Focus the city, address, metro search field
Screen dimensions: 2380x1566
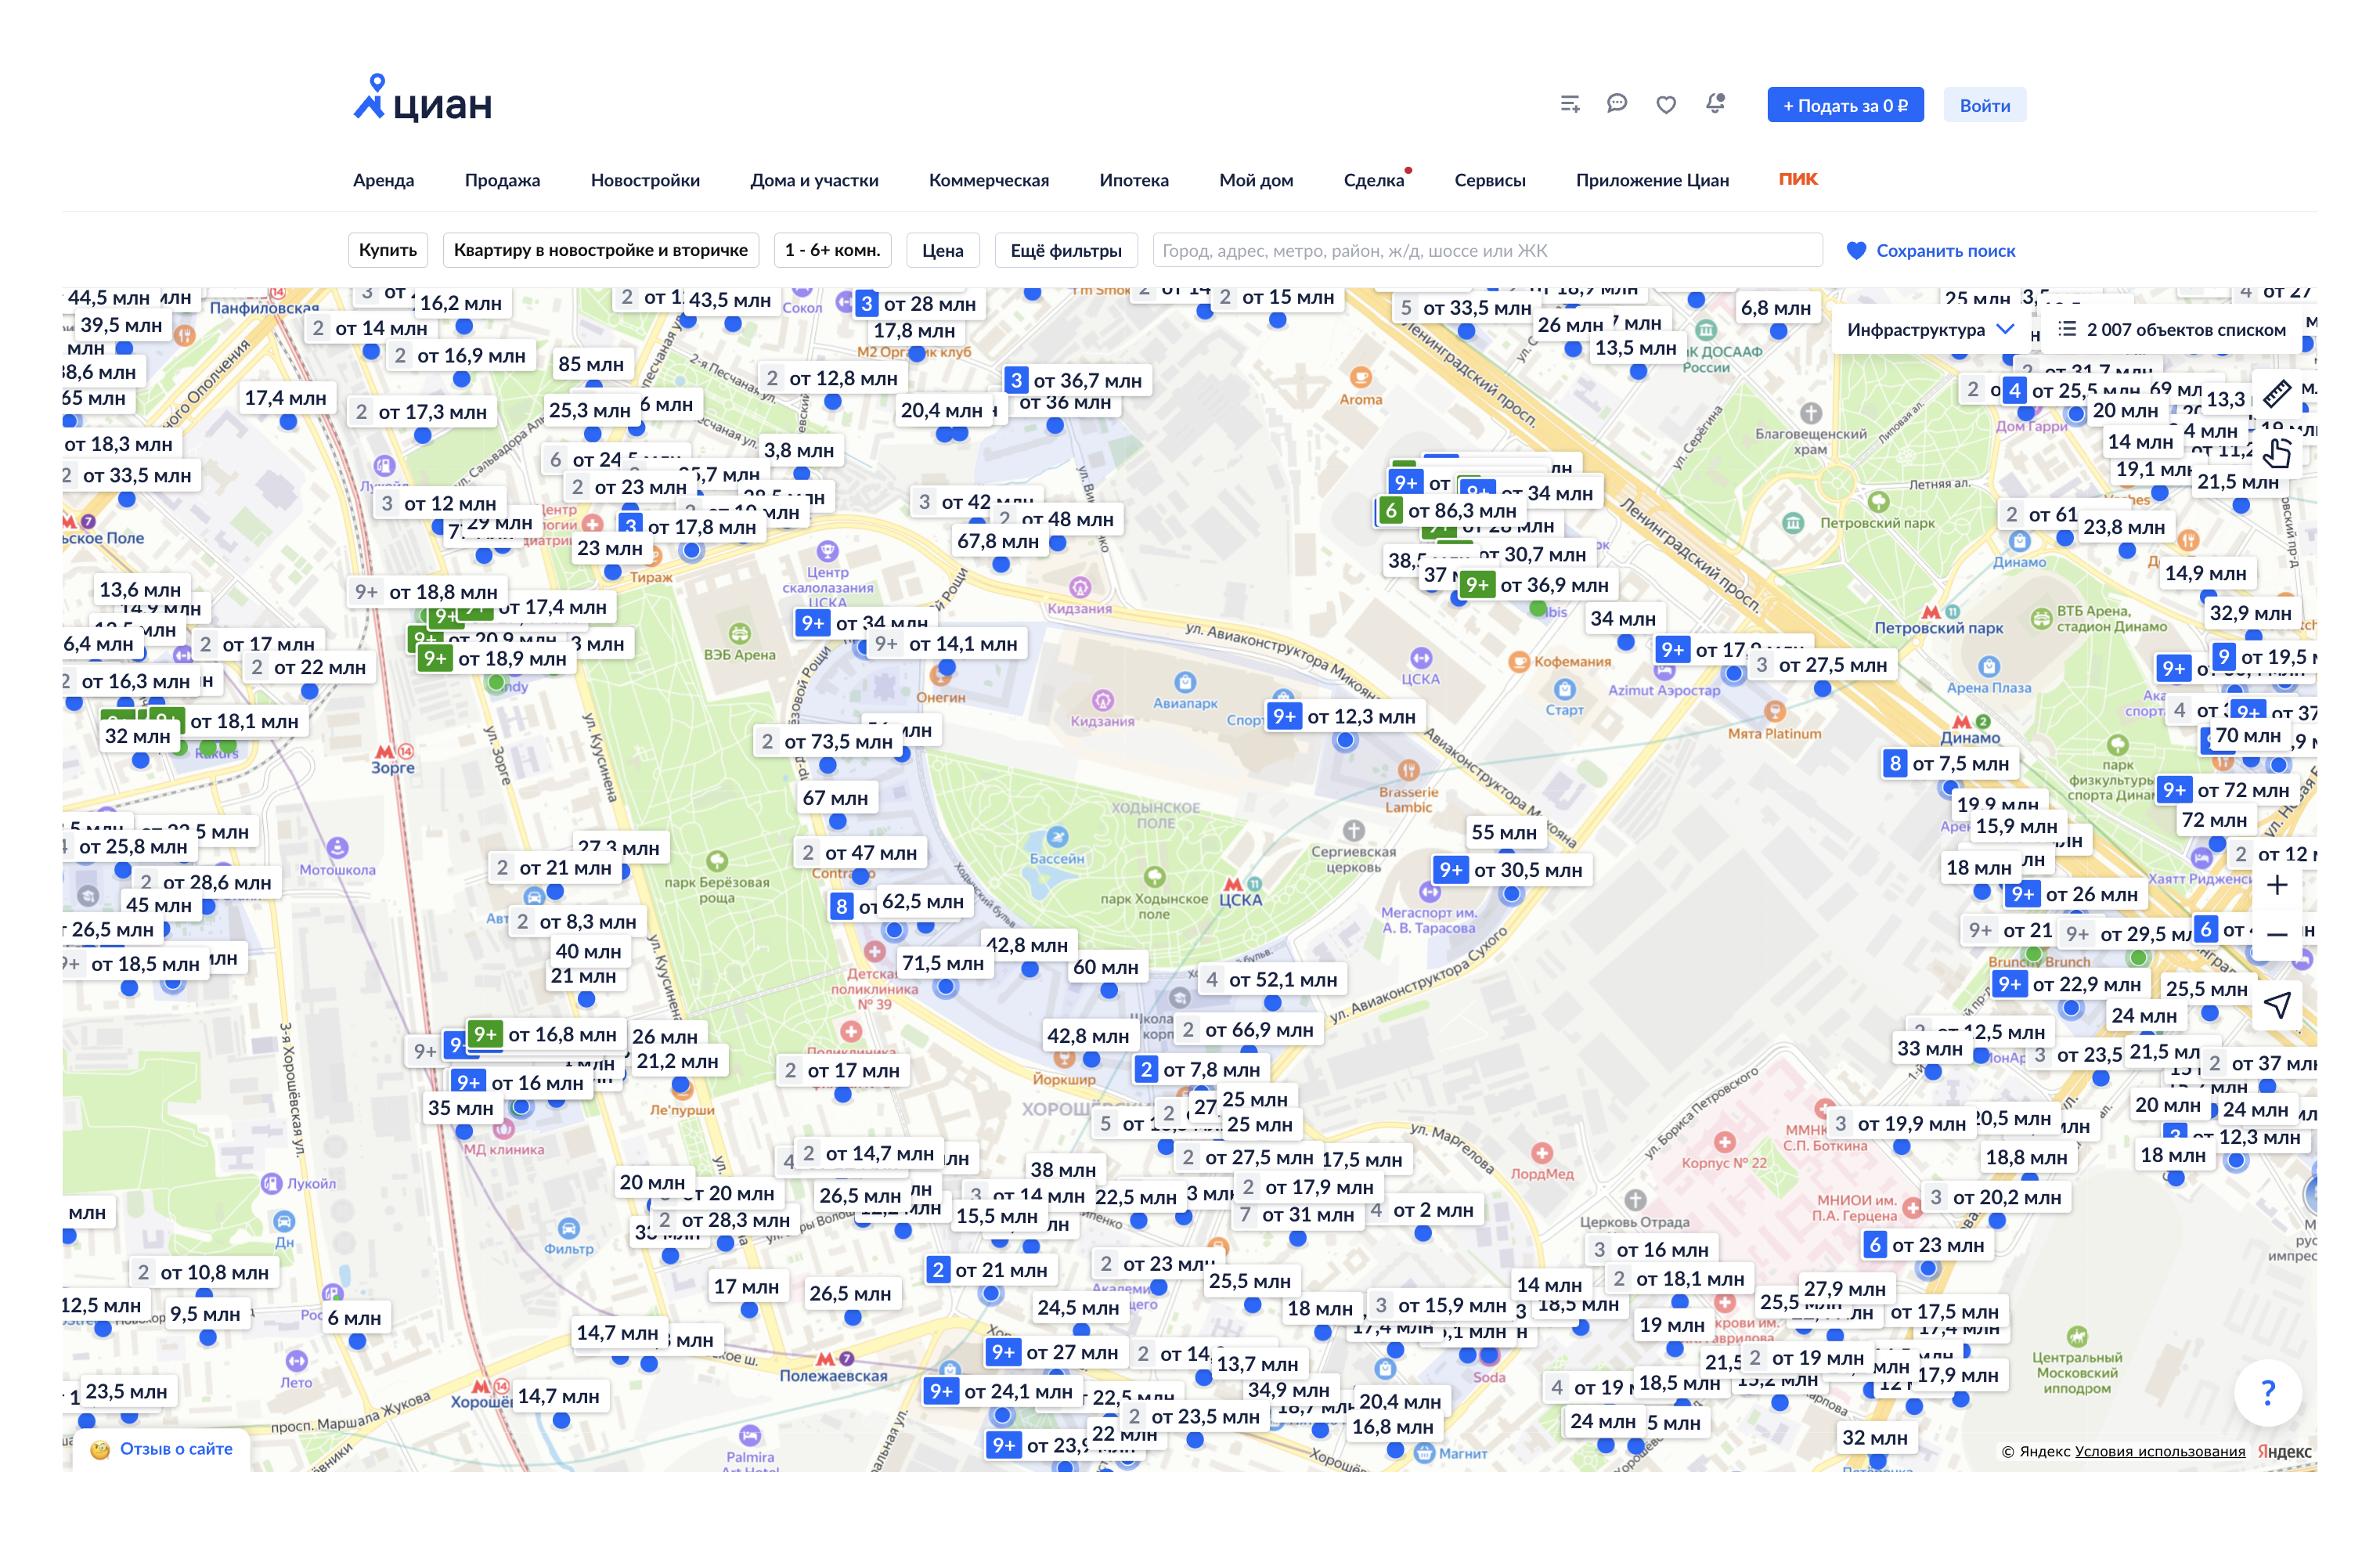click(x=1487, y=250)
